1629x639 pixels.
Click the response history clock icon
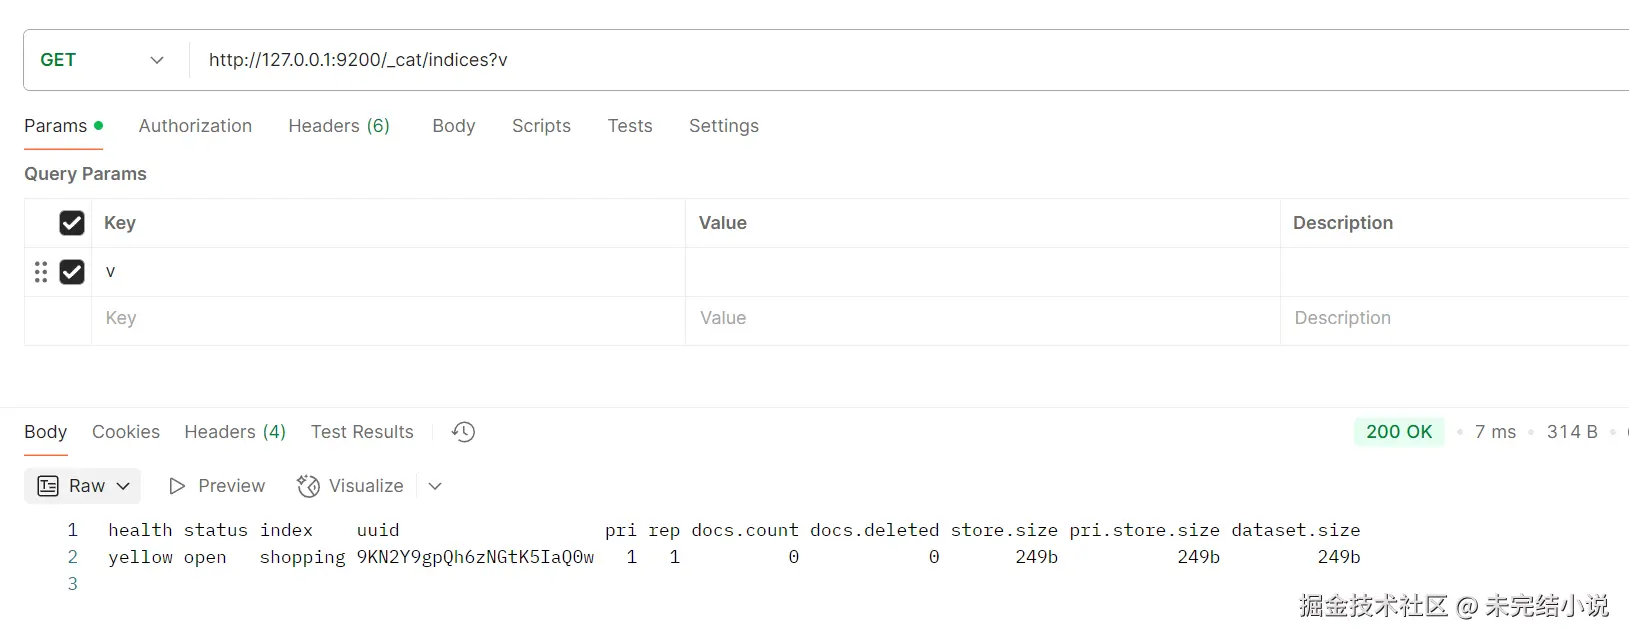coord(463,432)
